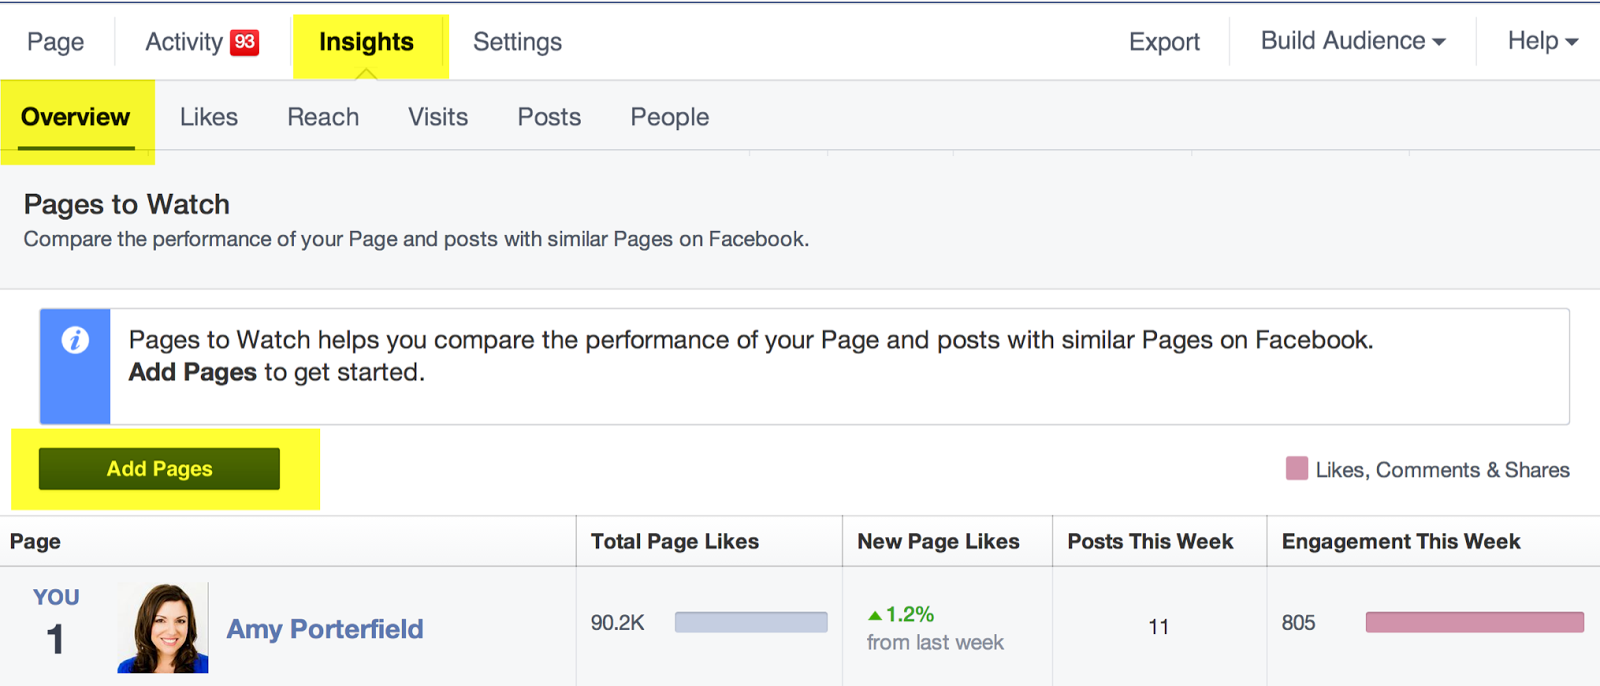Select the Overview tab
Screen dimensions: 1600x686
pyautogui.click(x=76, y=117)
